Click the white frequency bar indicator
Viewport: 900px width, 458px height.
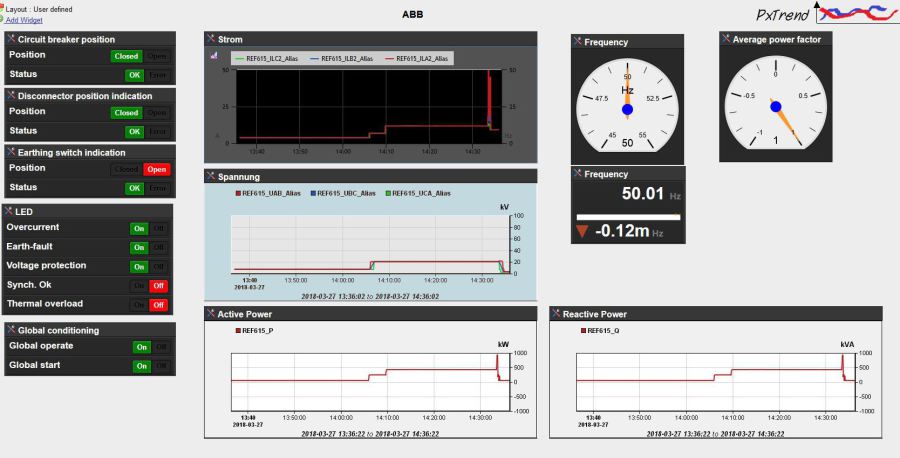click(628, 216)
